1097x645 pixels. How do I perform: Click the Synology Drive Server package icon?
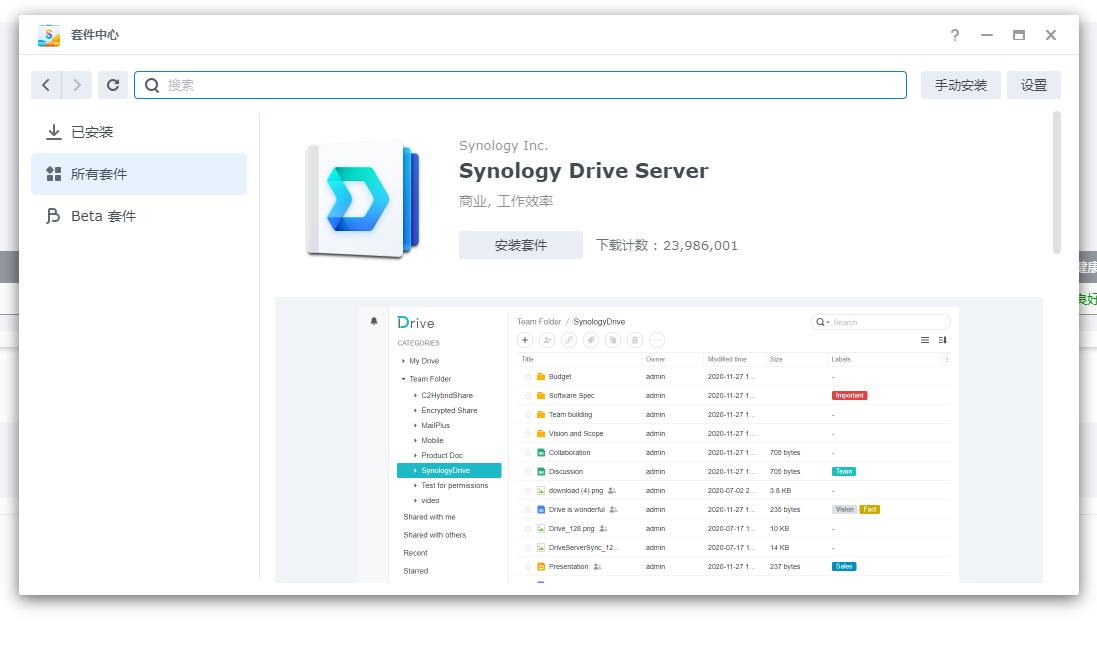pyautogui.click(x=362, y=200)
